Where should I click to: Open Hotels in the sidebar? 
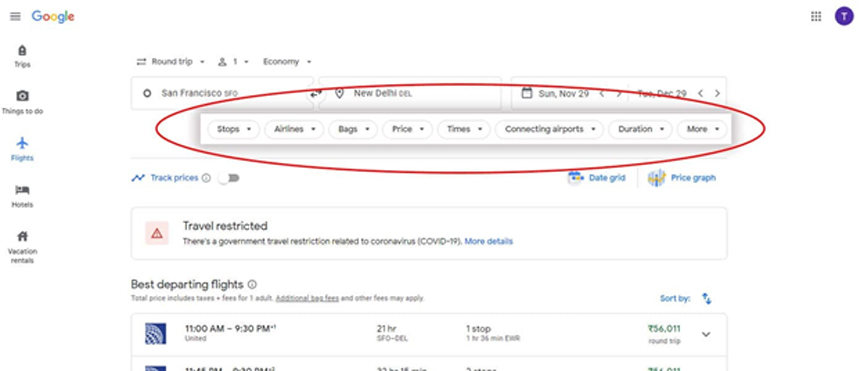click(22, 196)
